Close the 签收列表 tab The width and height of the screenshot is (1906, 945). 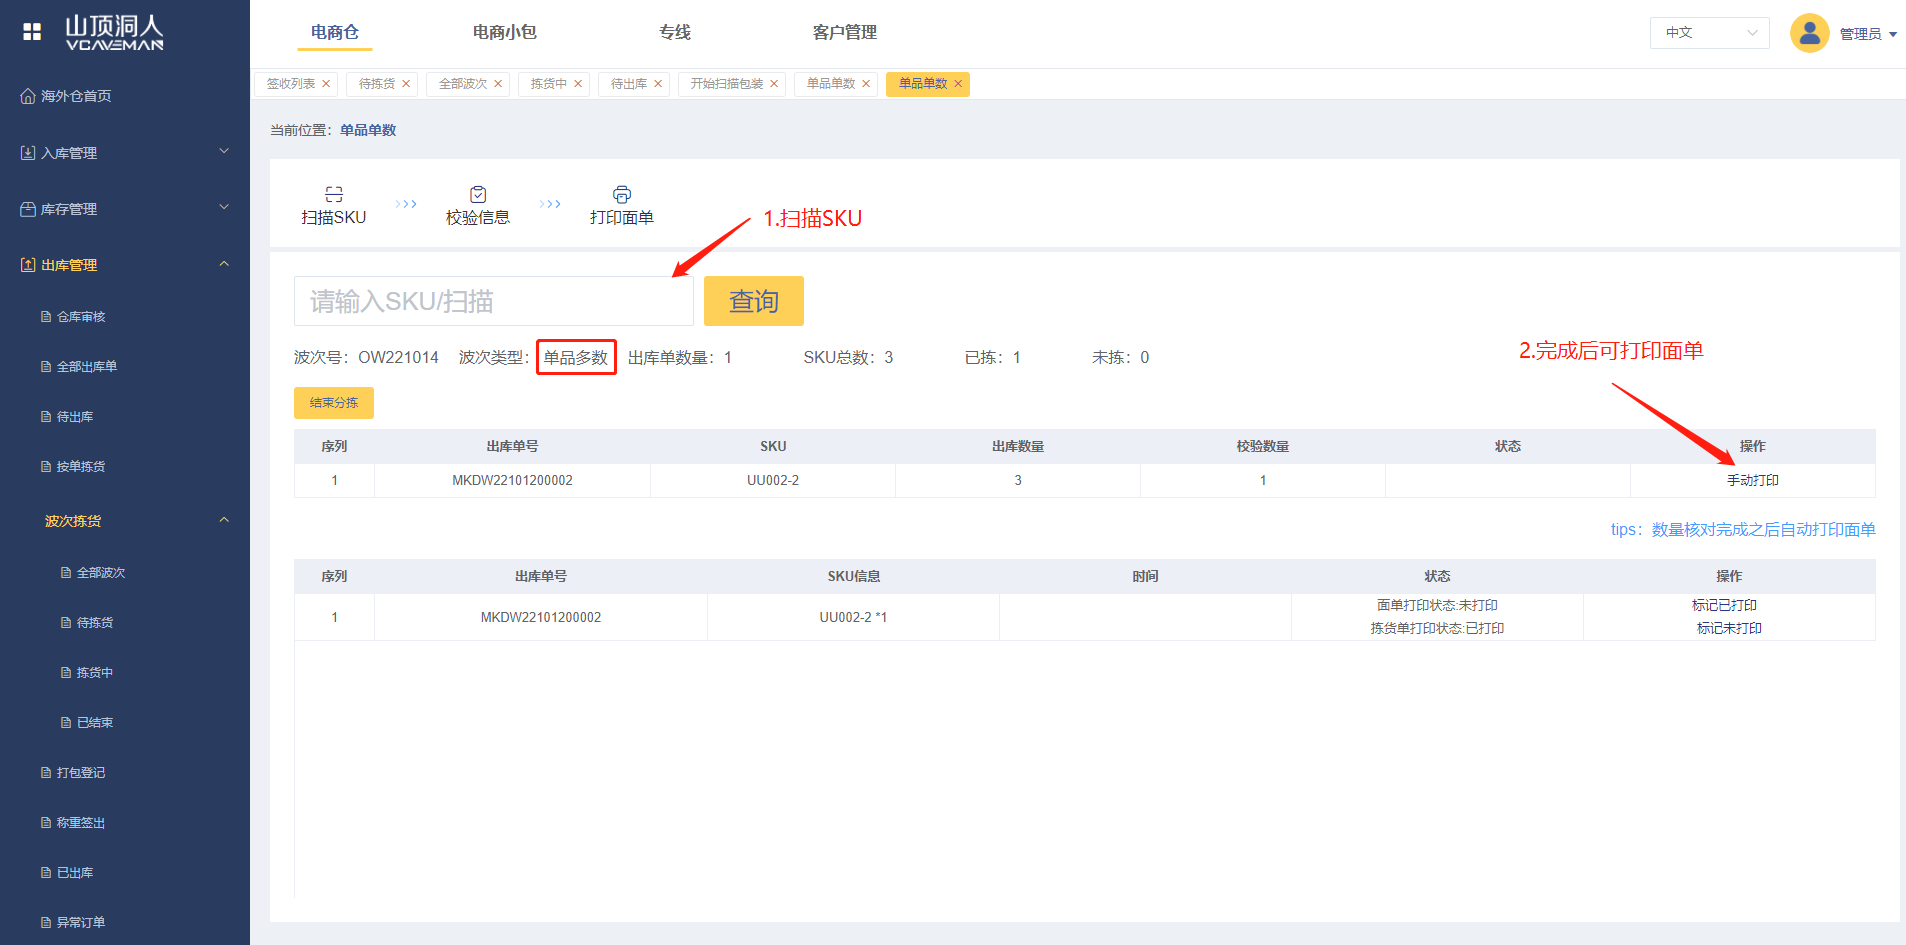point(326,84)
